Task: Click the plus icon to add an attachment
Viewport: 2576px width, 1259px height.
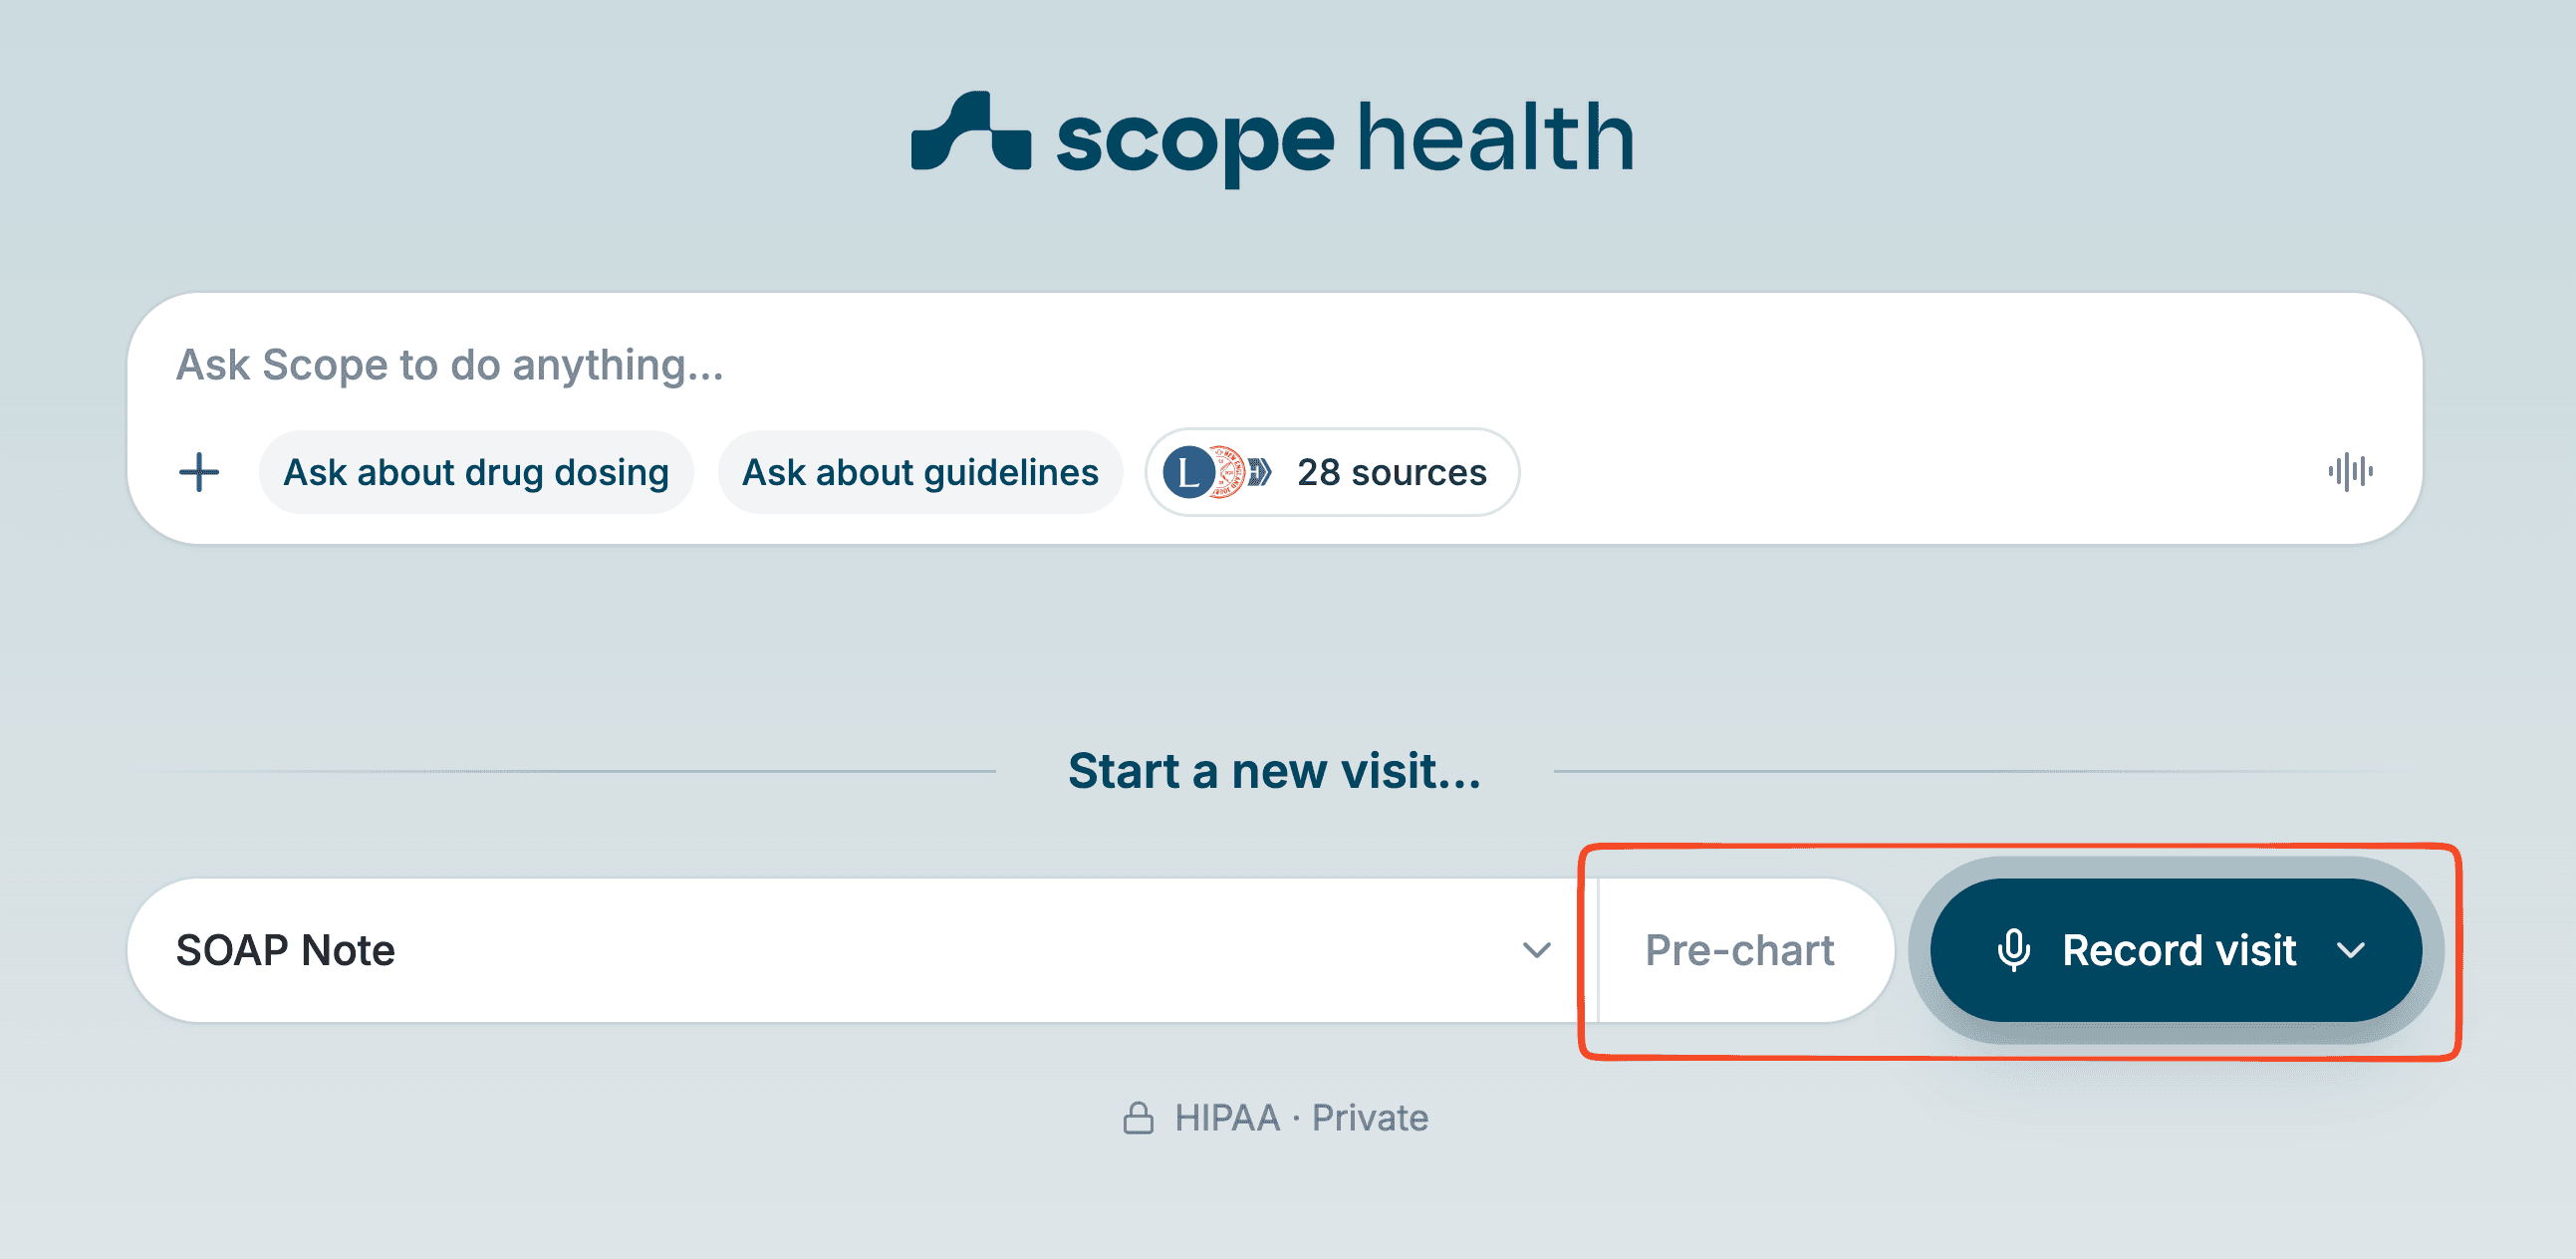Action: click(199, 472)
